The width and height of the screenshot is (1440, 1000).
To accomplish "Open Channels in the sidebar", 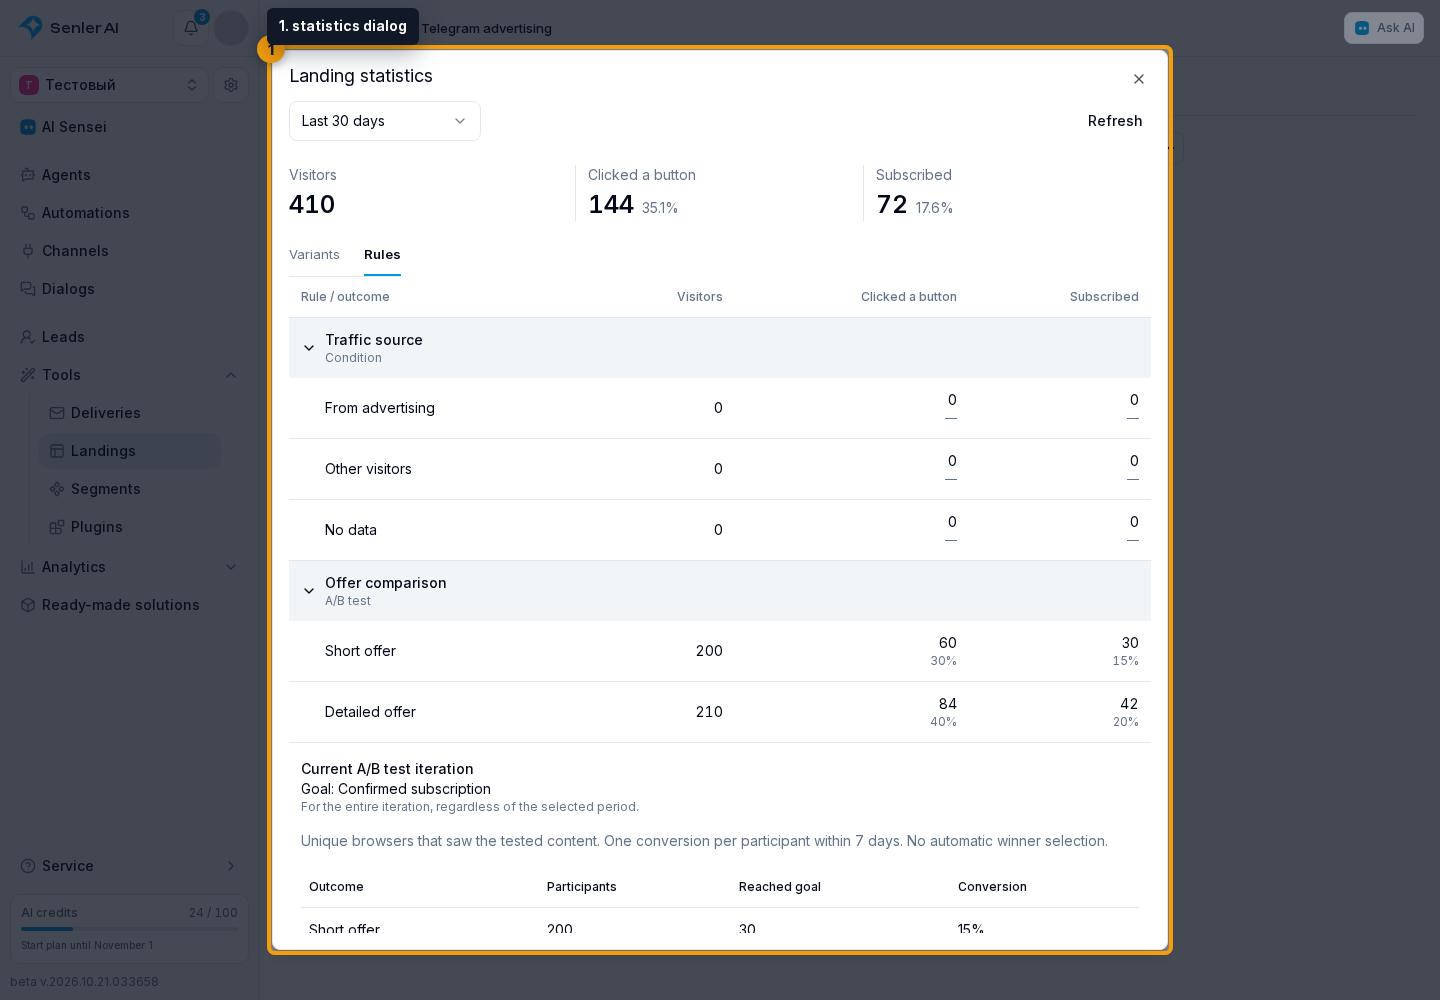I will point(75,251).
